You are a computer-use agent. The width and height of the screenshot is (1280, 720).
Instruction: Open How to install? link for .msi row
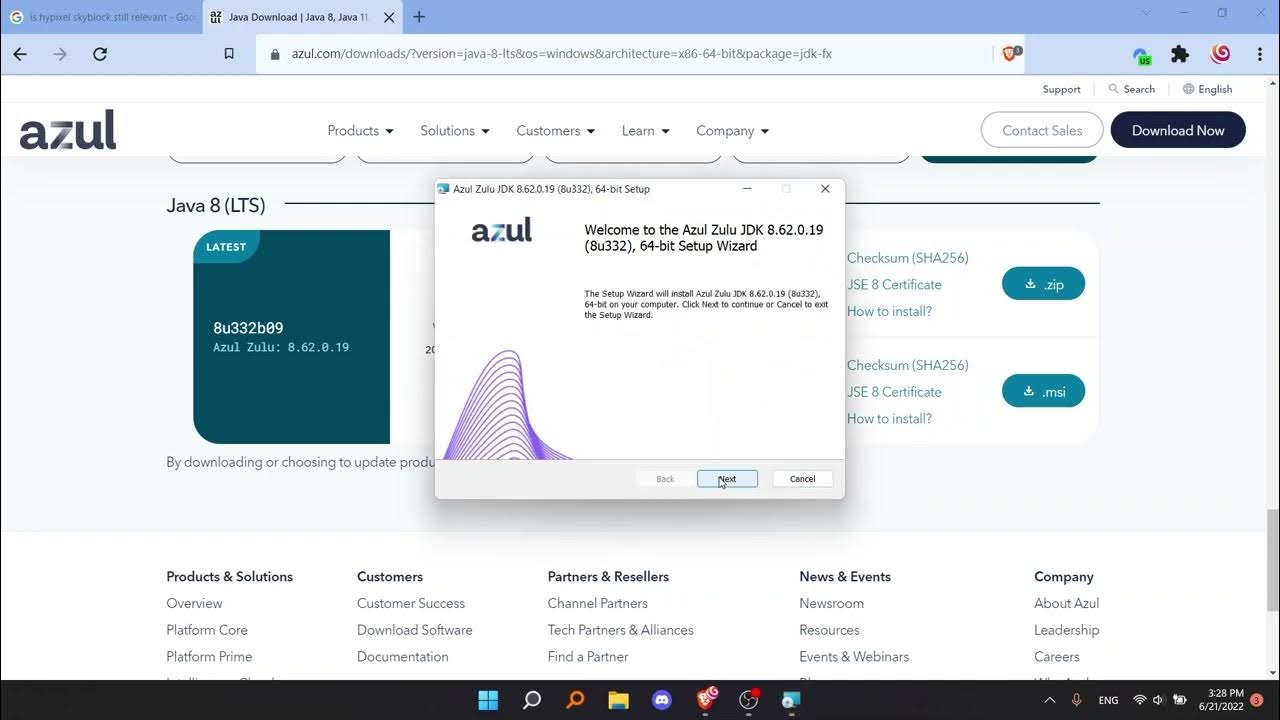pos(889,418)
